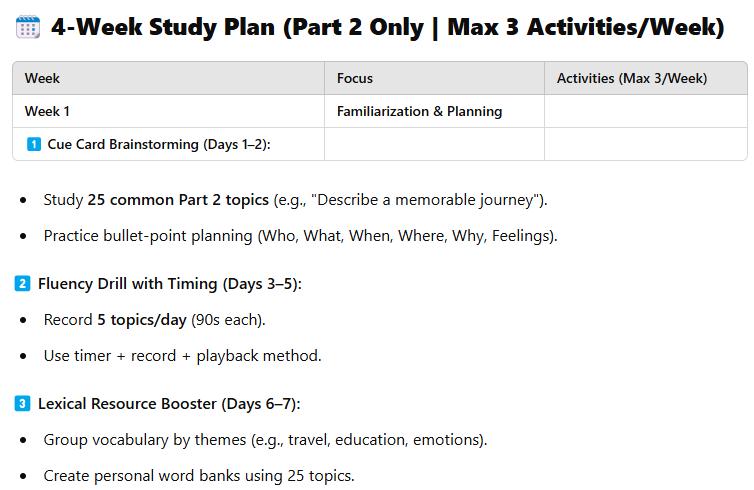Click the bold text 25 common Part 2 topics
The height and width of the screenshot is (490, 754).
[178, 200]
